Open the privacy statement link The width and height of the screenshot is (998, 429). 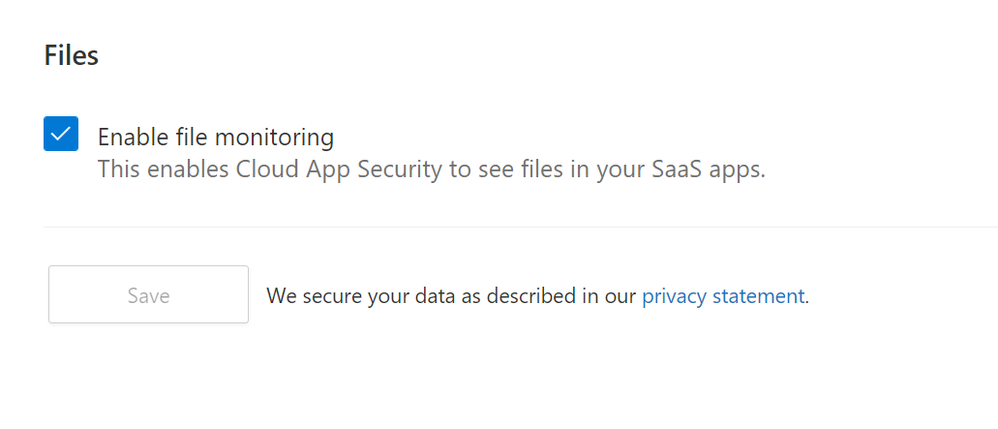click(x=723, y=296)
